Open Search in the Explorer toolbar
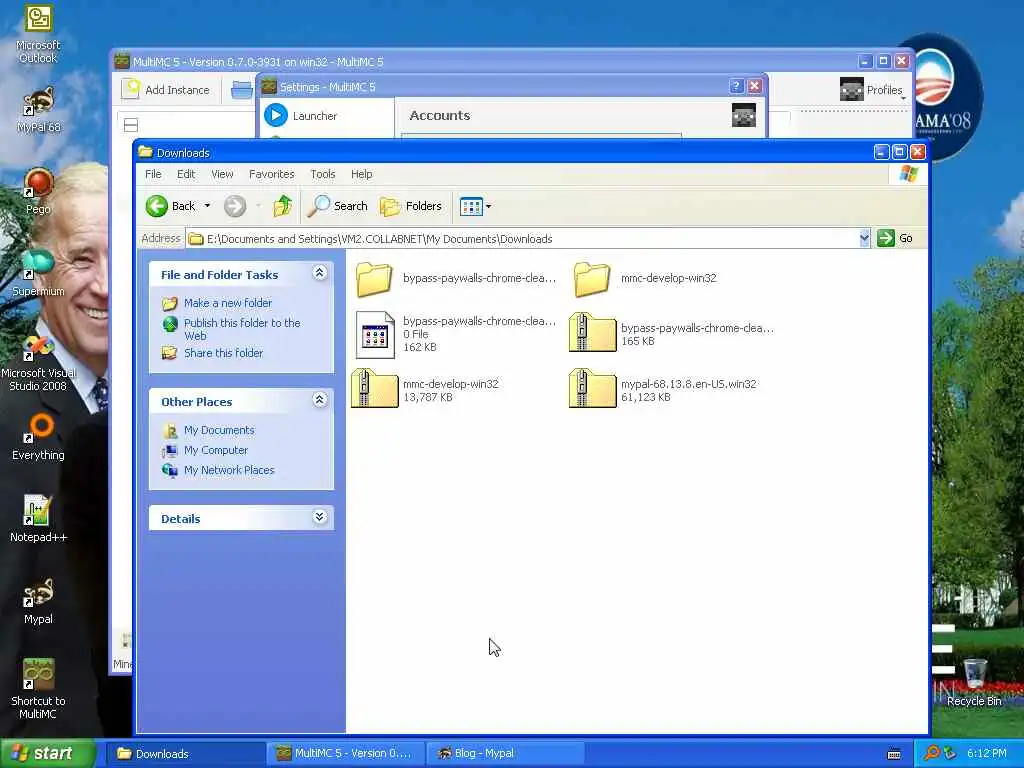Screen dimensions: 1024x768 (338, 206)
